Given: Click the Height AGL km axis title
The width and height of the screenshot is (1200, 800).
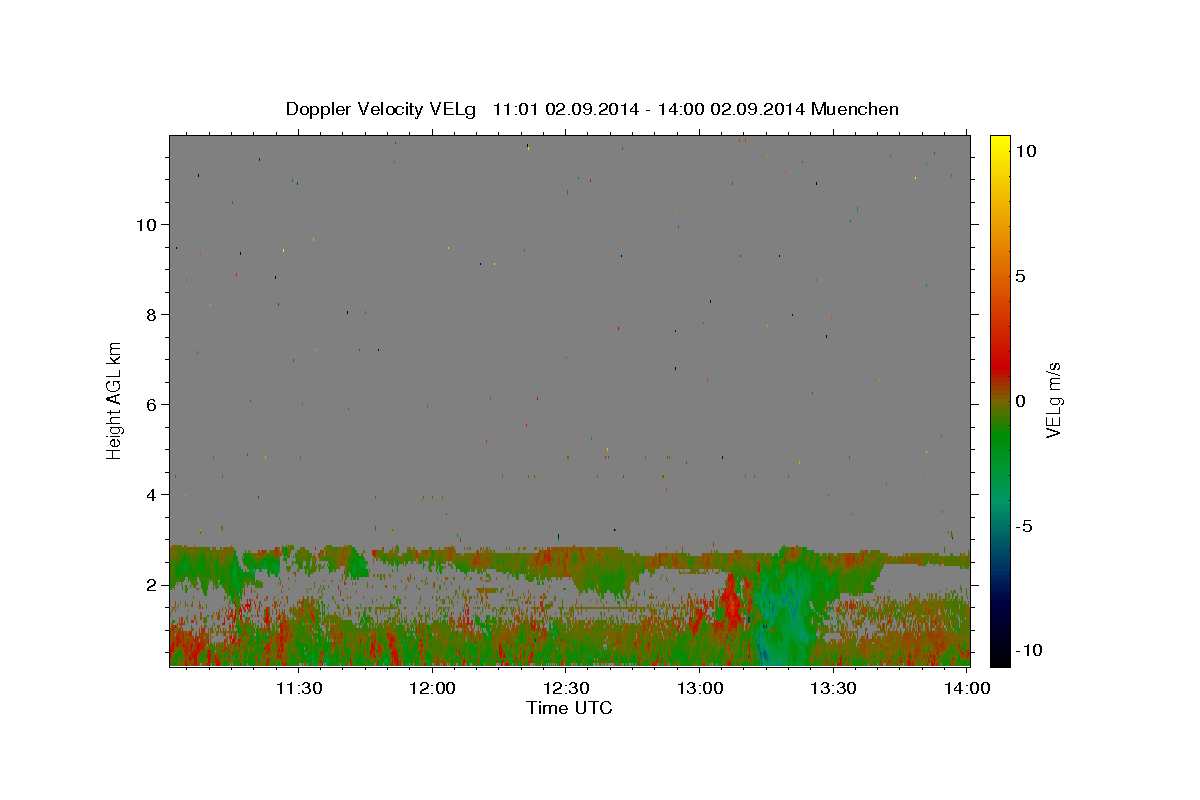Looking at the screenshot, I should [x=115, y=400].
